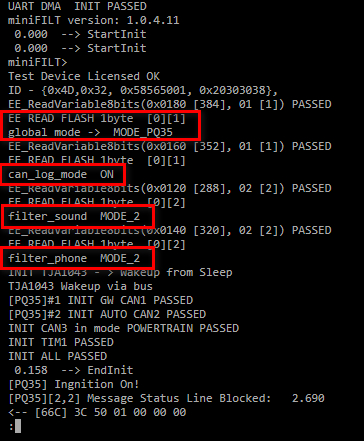364x441 pixels.
Task: Click '[PQ35] Ingnition On!' line
Action: point(74,384)
